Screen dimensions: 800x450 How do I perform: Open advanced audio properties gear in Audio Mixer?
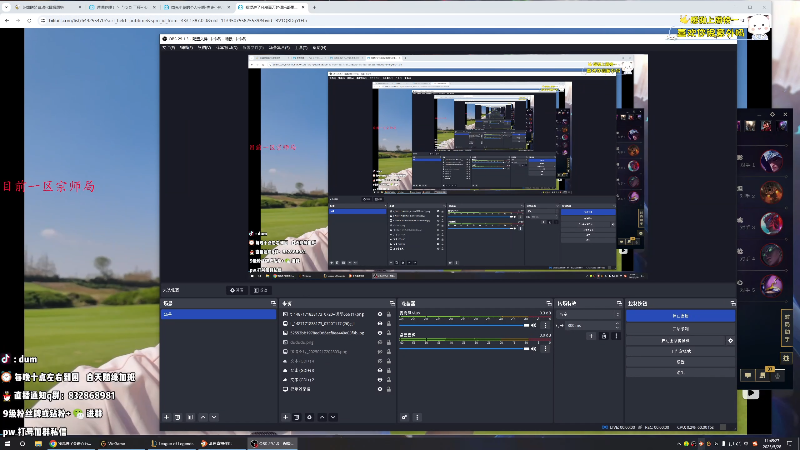(x=404, y=416)
